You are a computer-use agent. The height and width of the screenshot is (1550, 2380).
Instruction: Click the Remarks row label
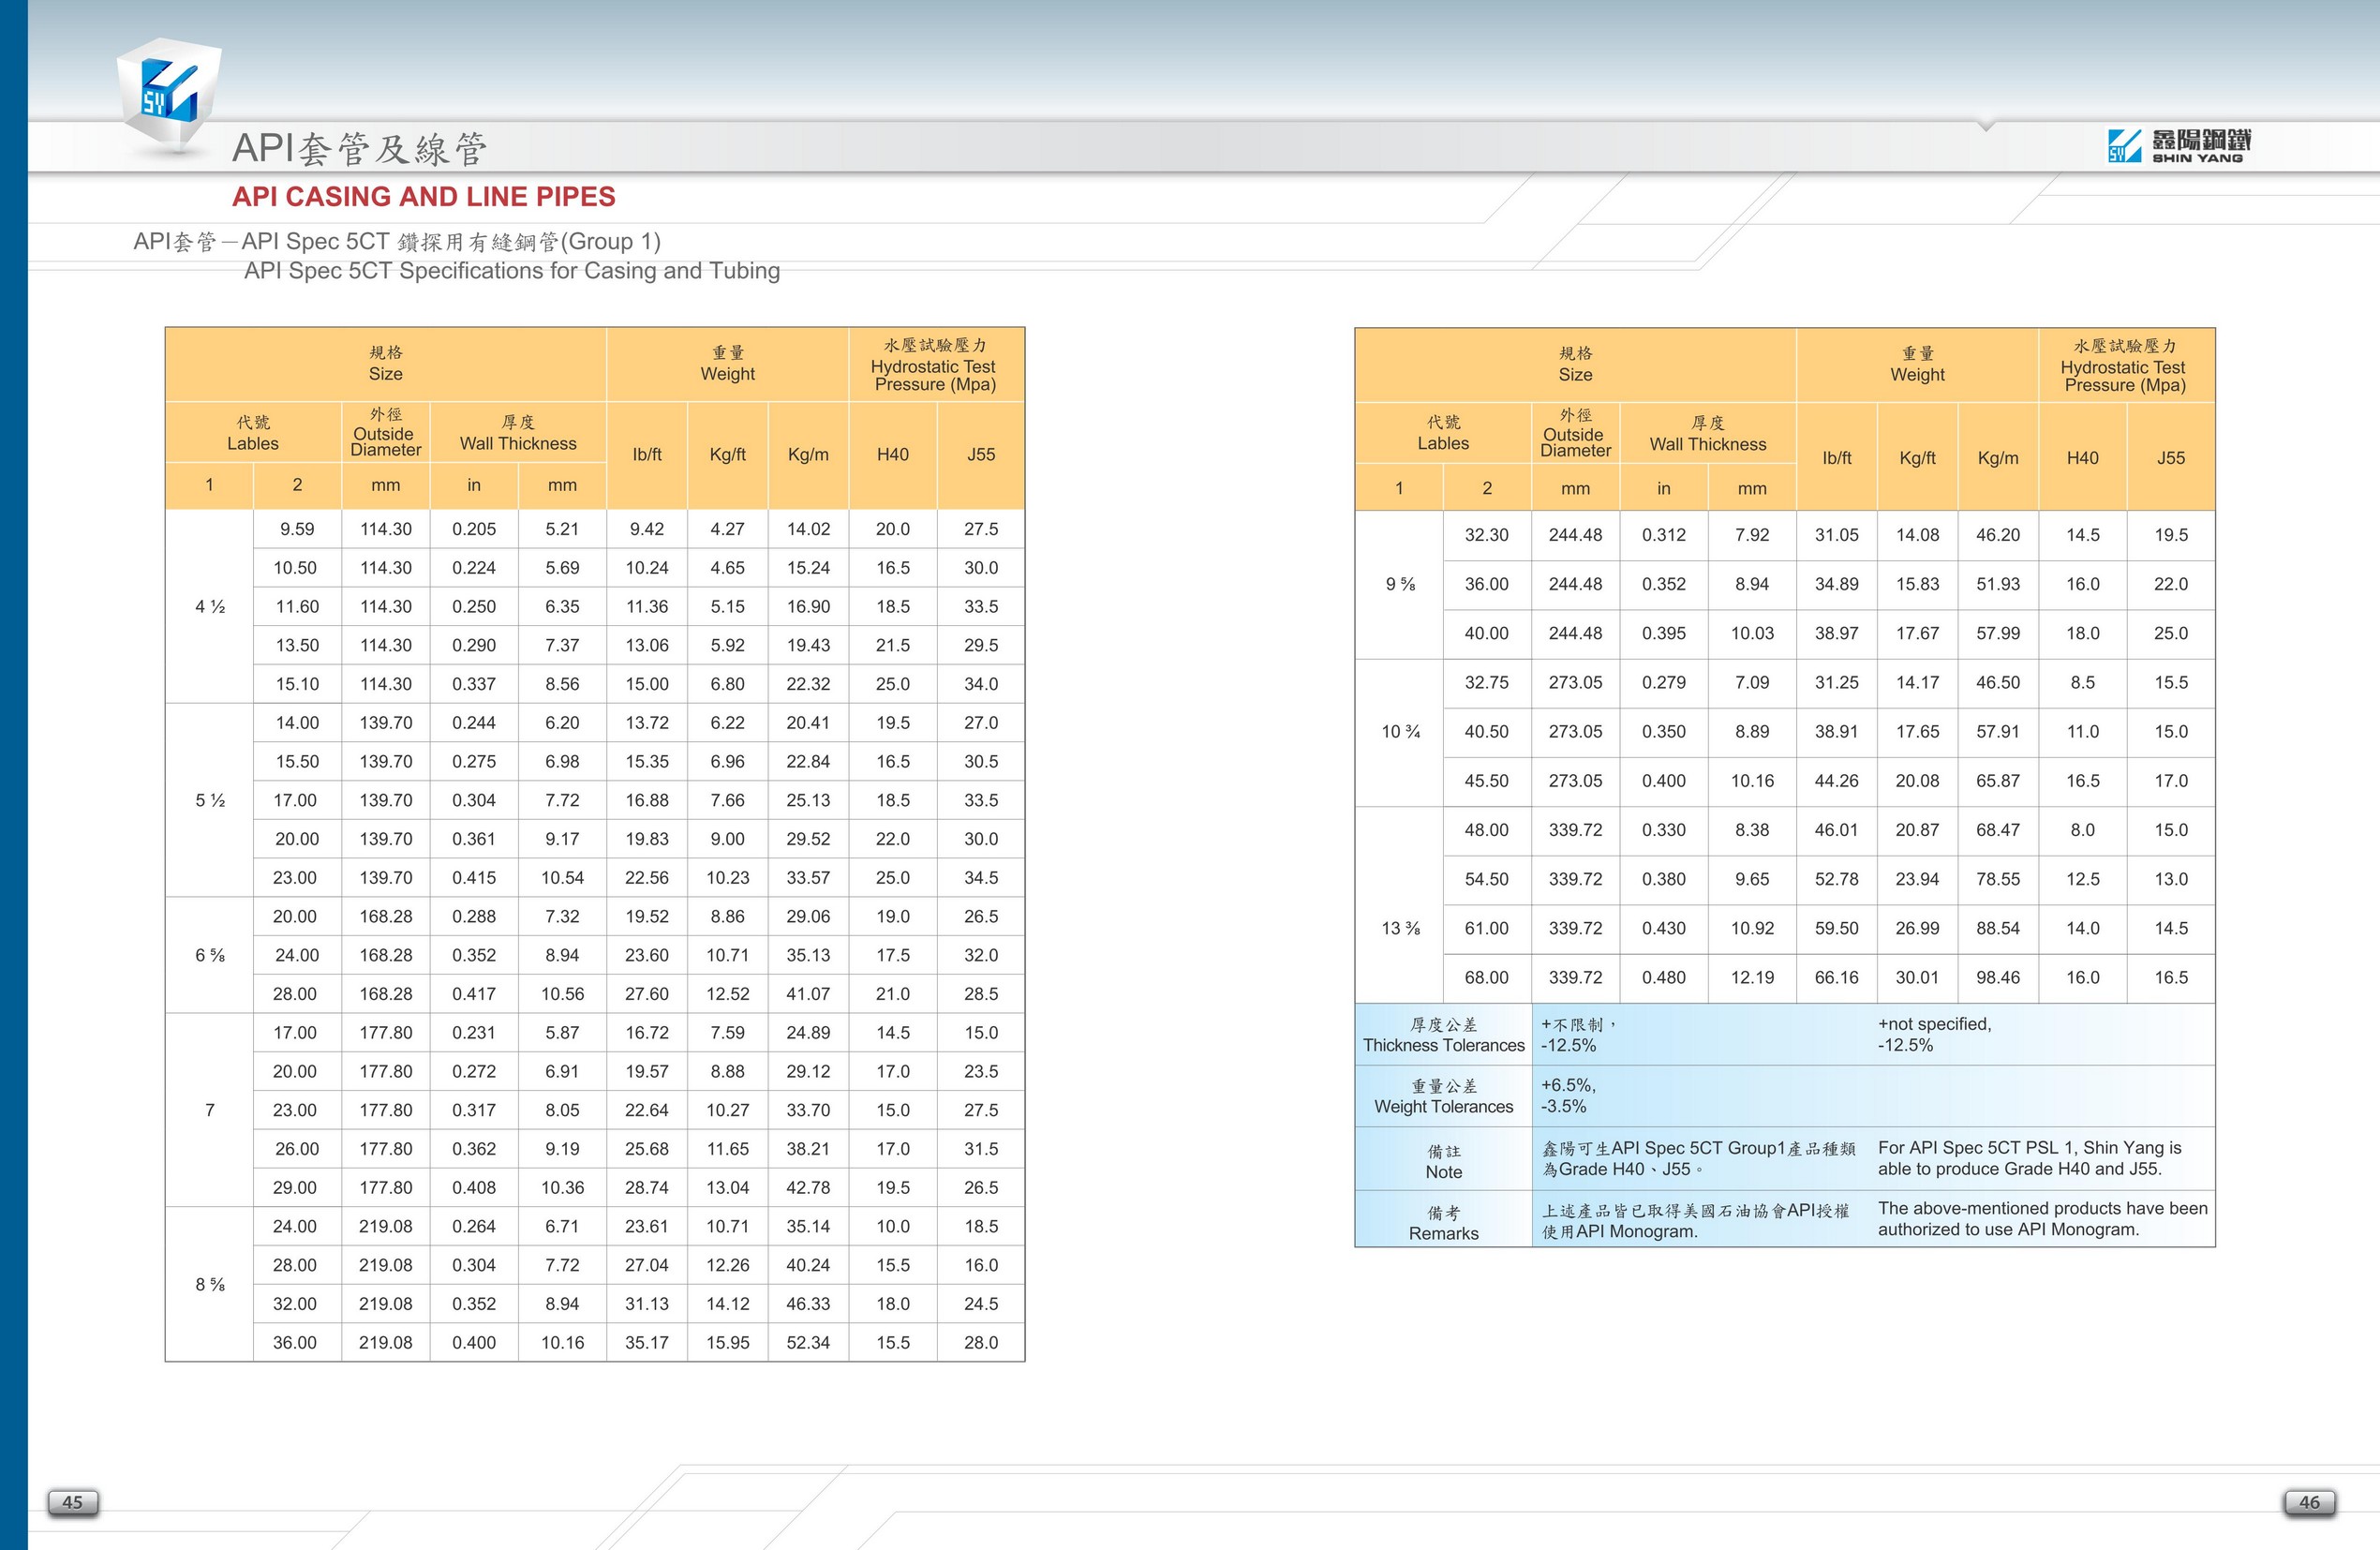pos(1443,1223)
